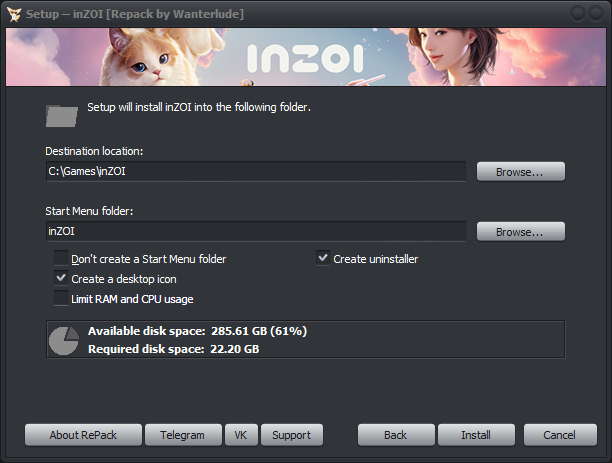612x463 pixels.
Task: Open the VK link button
Action: click(x=241, y=435)
